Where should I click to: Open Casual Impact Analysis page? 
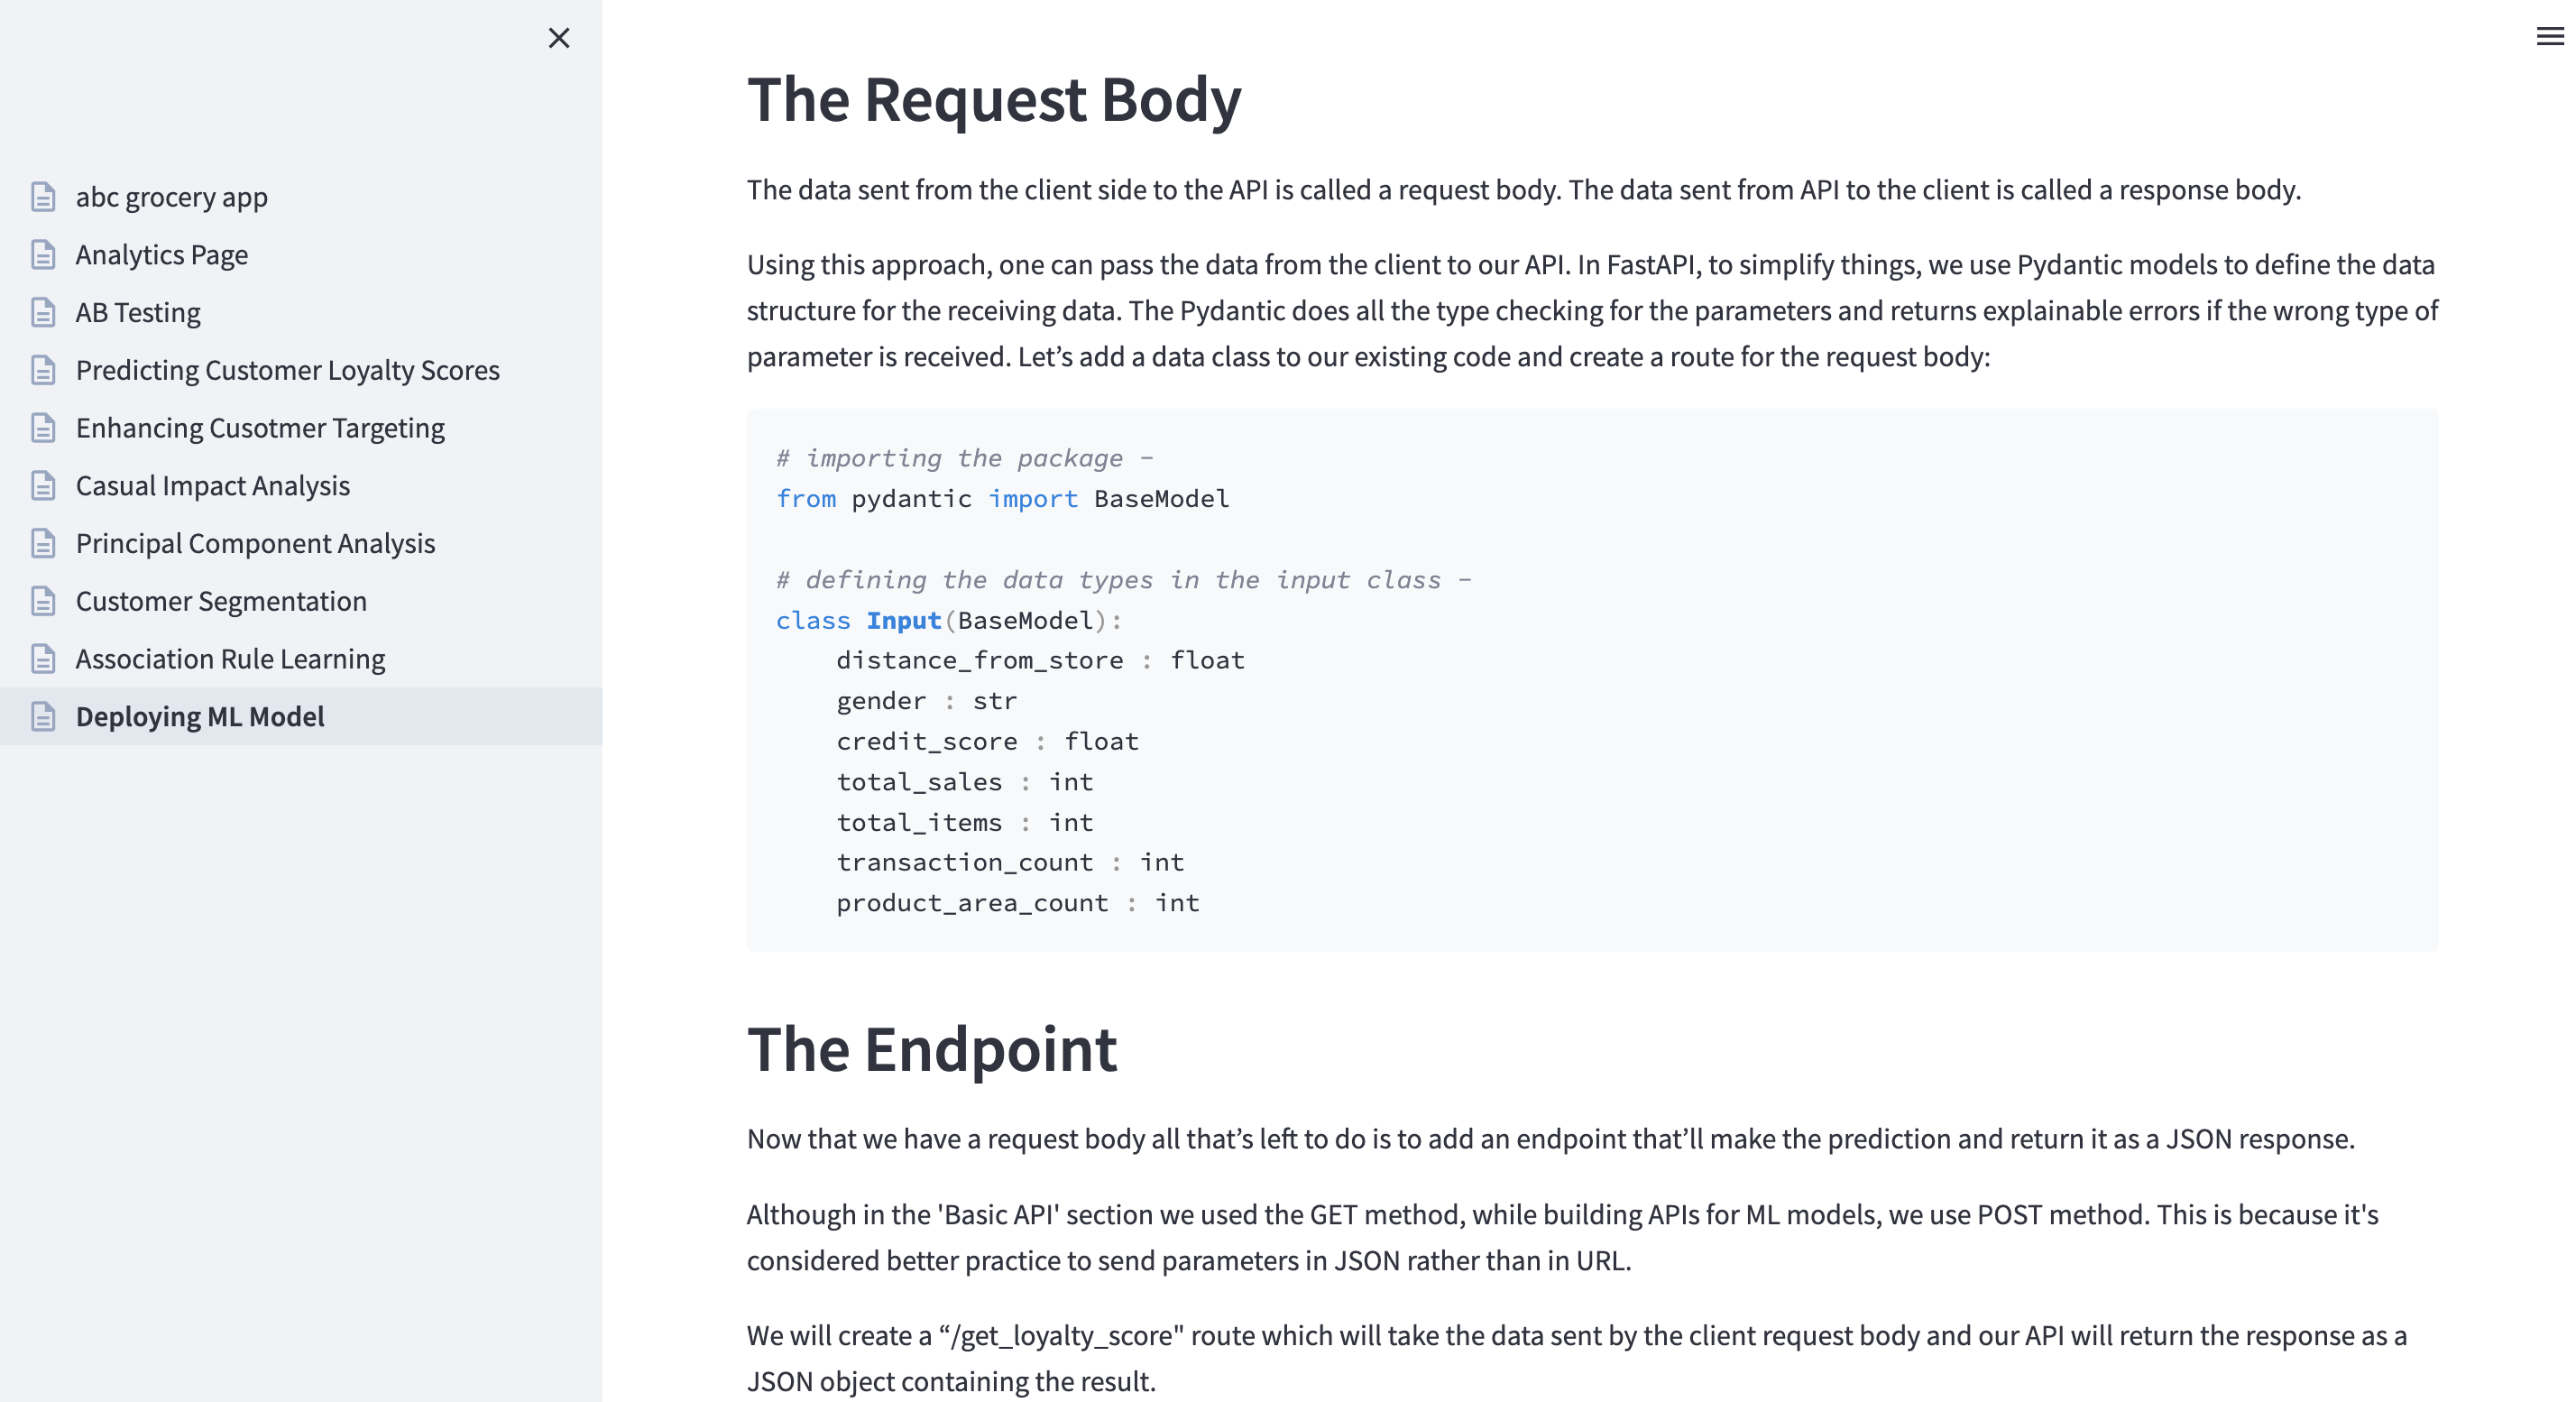click(x=213, y=486)
